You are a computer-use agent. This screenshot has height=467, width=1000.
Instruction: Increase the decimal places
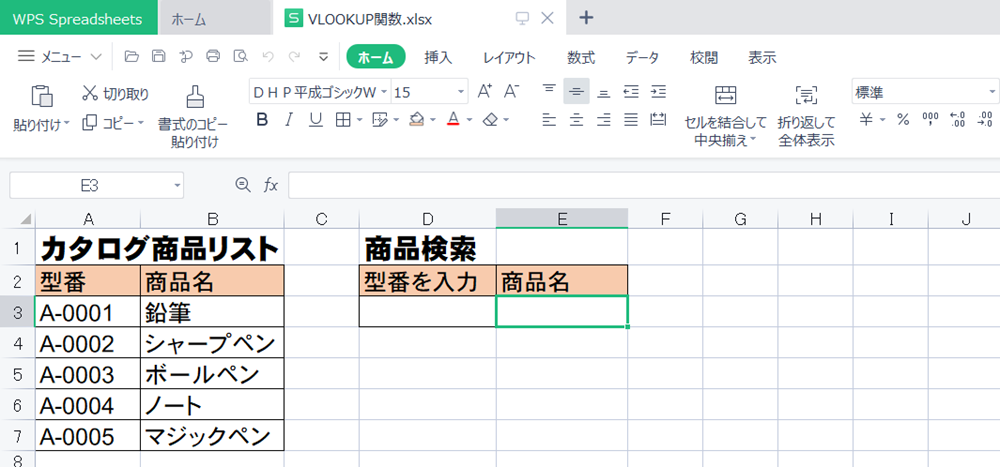[x=957, y=119]
